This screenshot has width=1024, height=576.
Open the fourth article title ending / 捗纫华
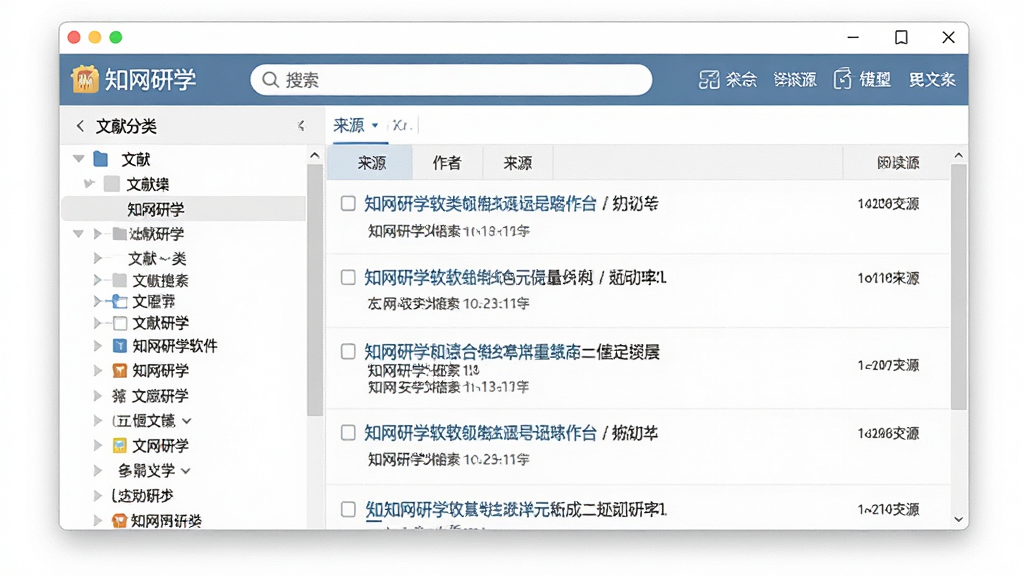click(x=511, y=434)
